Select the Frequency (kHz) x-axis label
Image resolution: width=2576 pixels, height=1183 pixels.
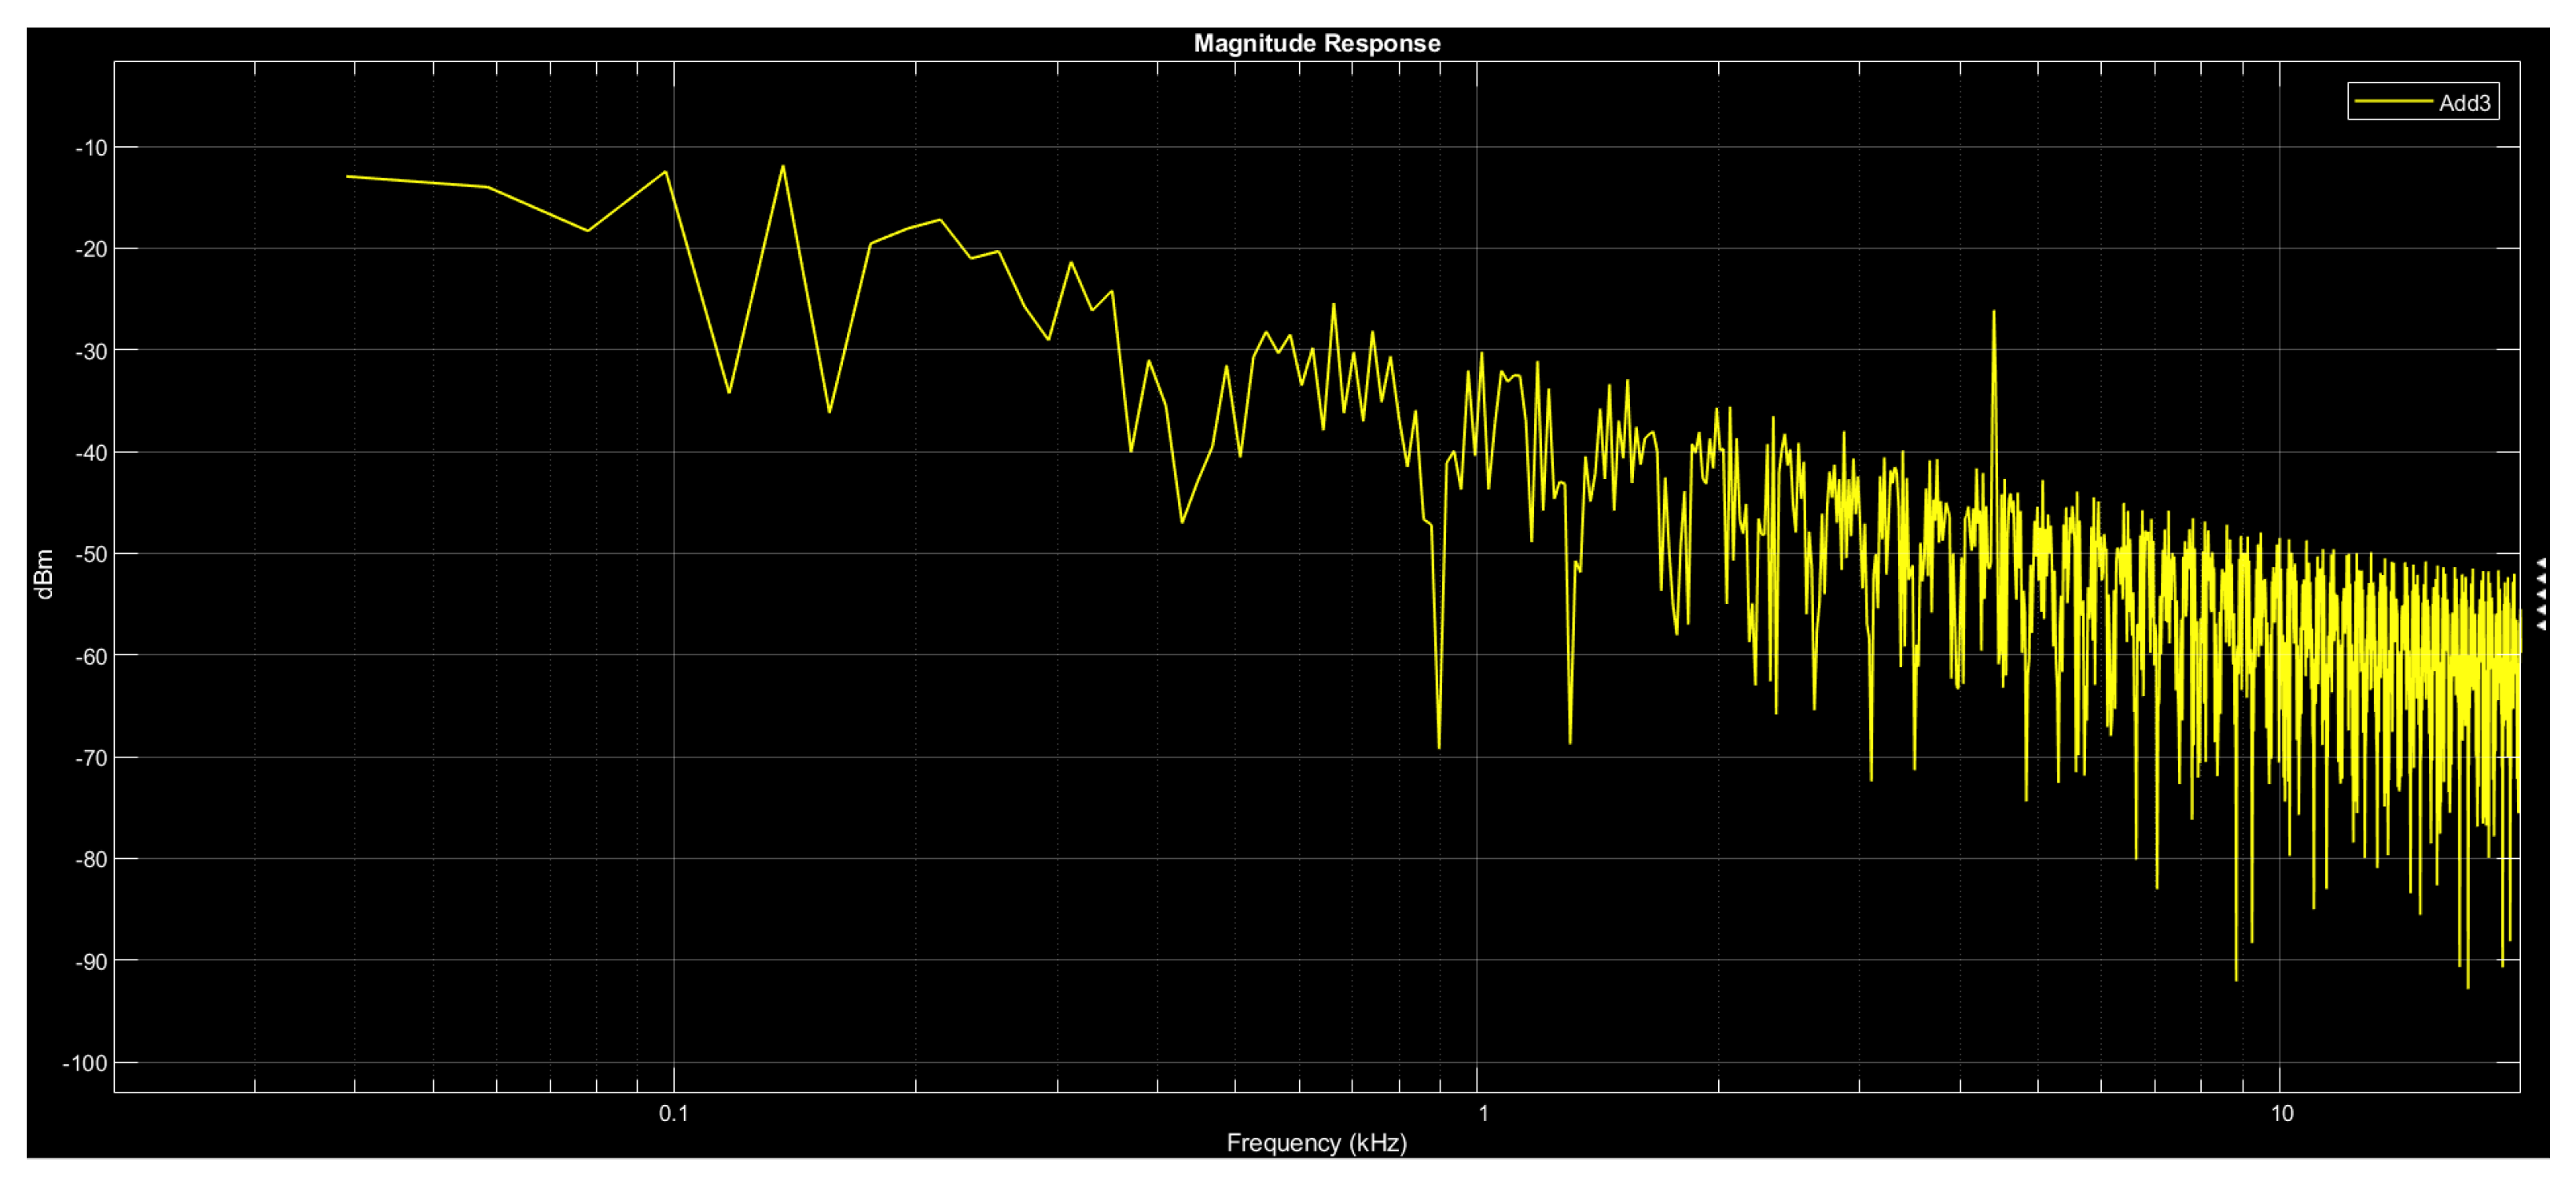point(1316,1142)
